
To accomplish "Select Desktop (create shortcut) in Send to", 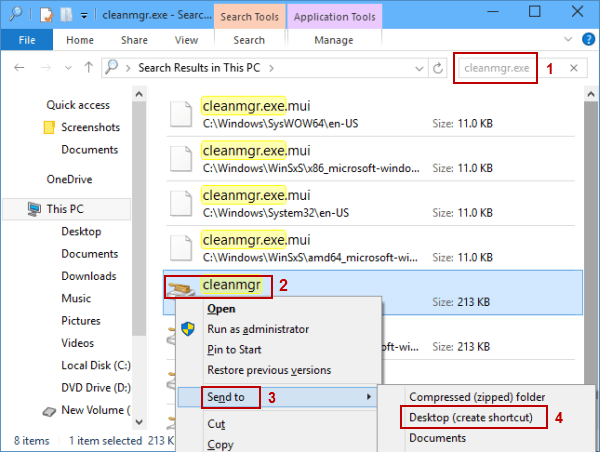I will coord(471,417).
